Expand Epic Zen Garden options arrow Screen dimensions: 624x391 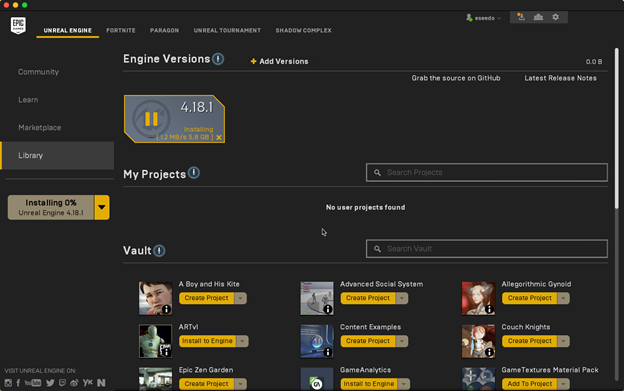click(241, 384)
